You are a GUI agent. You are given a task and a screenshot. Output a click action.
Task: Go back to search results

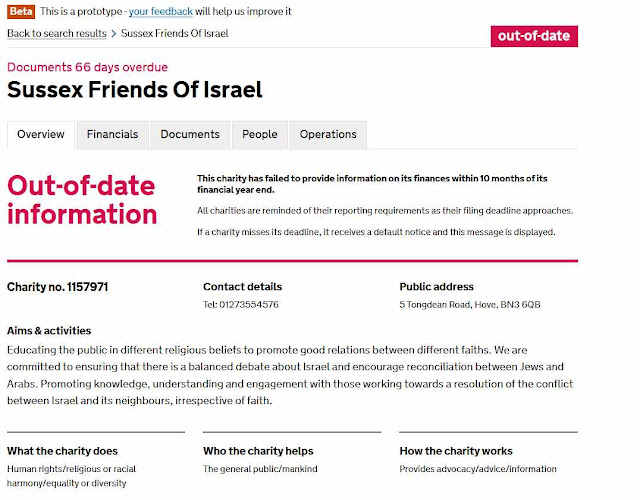[57, 33]
